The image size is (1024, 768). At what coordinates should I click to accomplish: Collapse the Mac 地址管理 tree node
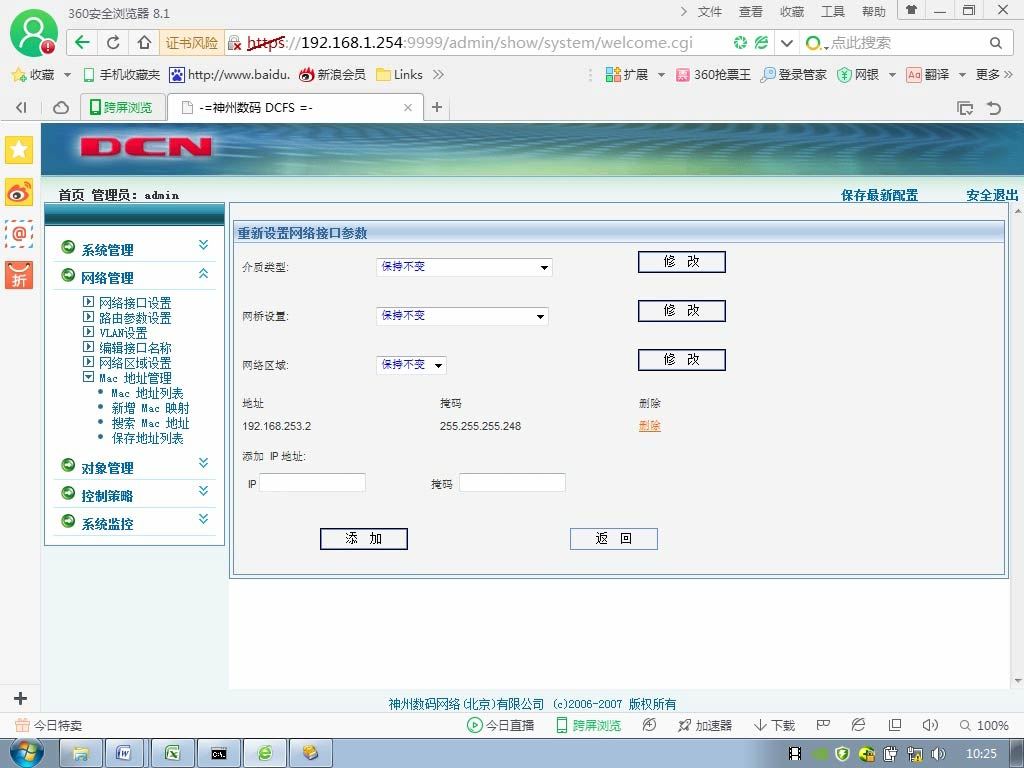(x=88, y=377)
